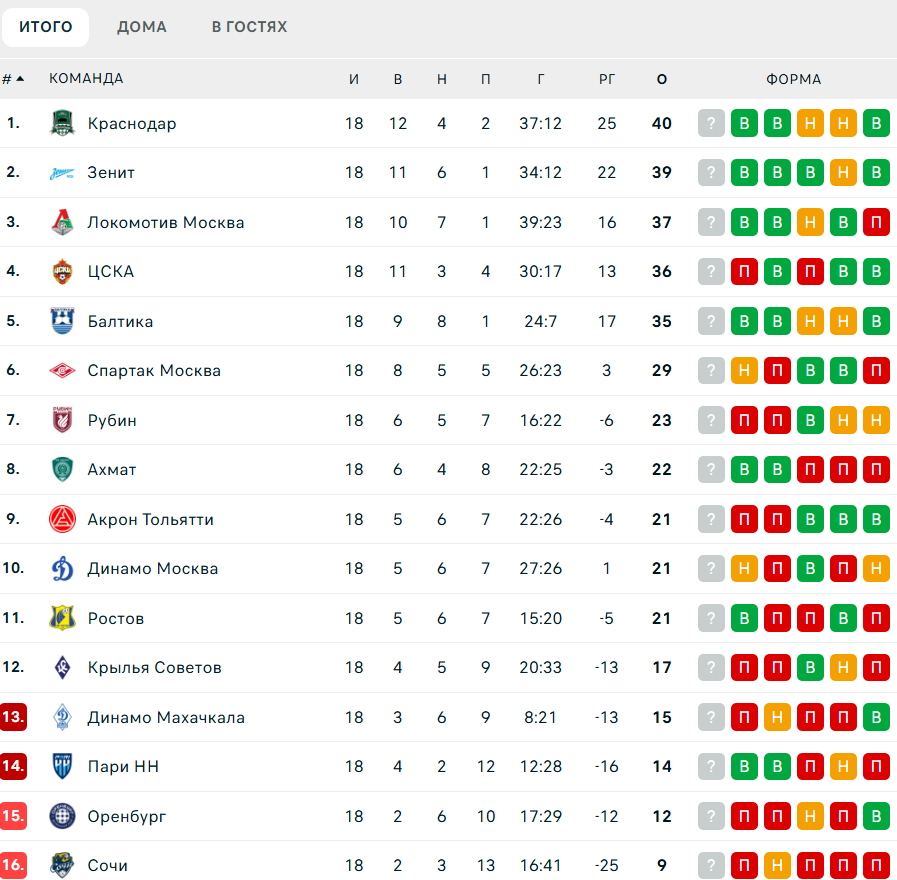Open the Крылья Советов team link
Screen dimensions: 897x880
154,667
